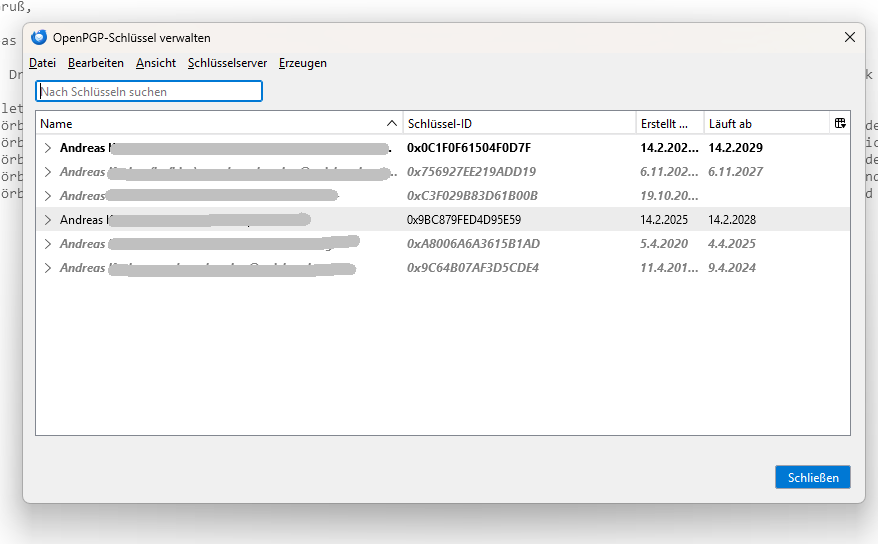Click the Schließen button
Viewport: 878px width, 544px height.
(x=812, y=477)
